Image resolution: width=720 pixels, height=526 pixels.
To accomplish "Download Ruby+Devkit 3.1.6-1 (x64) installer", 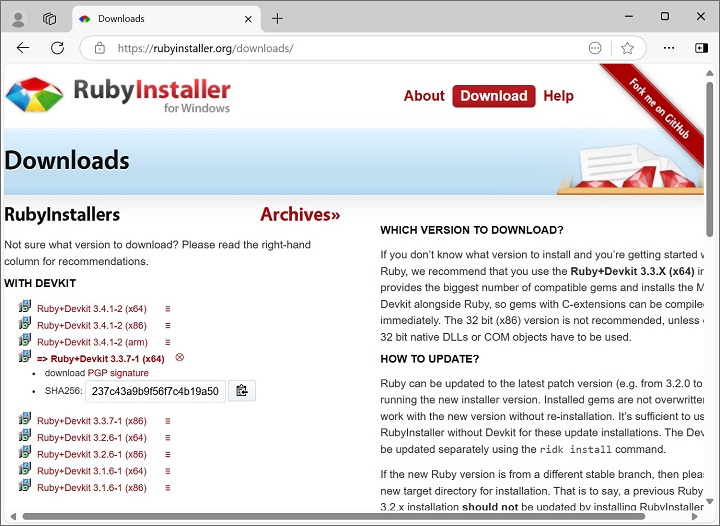I will [92, 471].
